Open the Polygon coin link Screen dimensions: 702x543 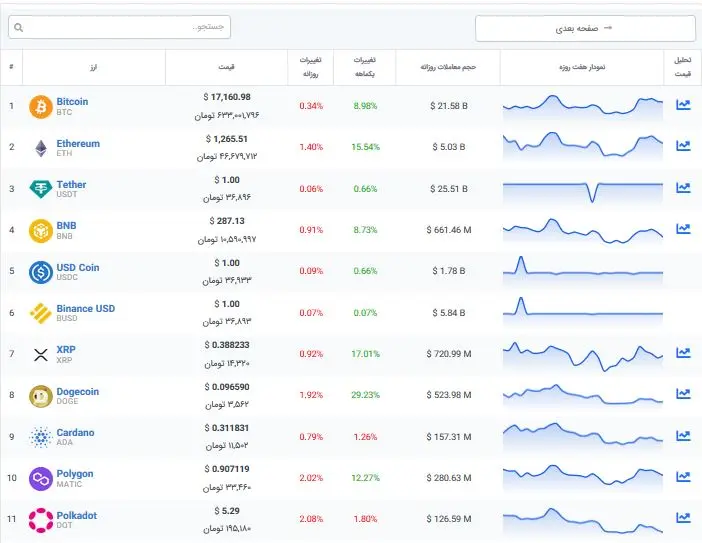click(x=75, y=474)
